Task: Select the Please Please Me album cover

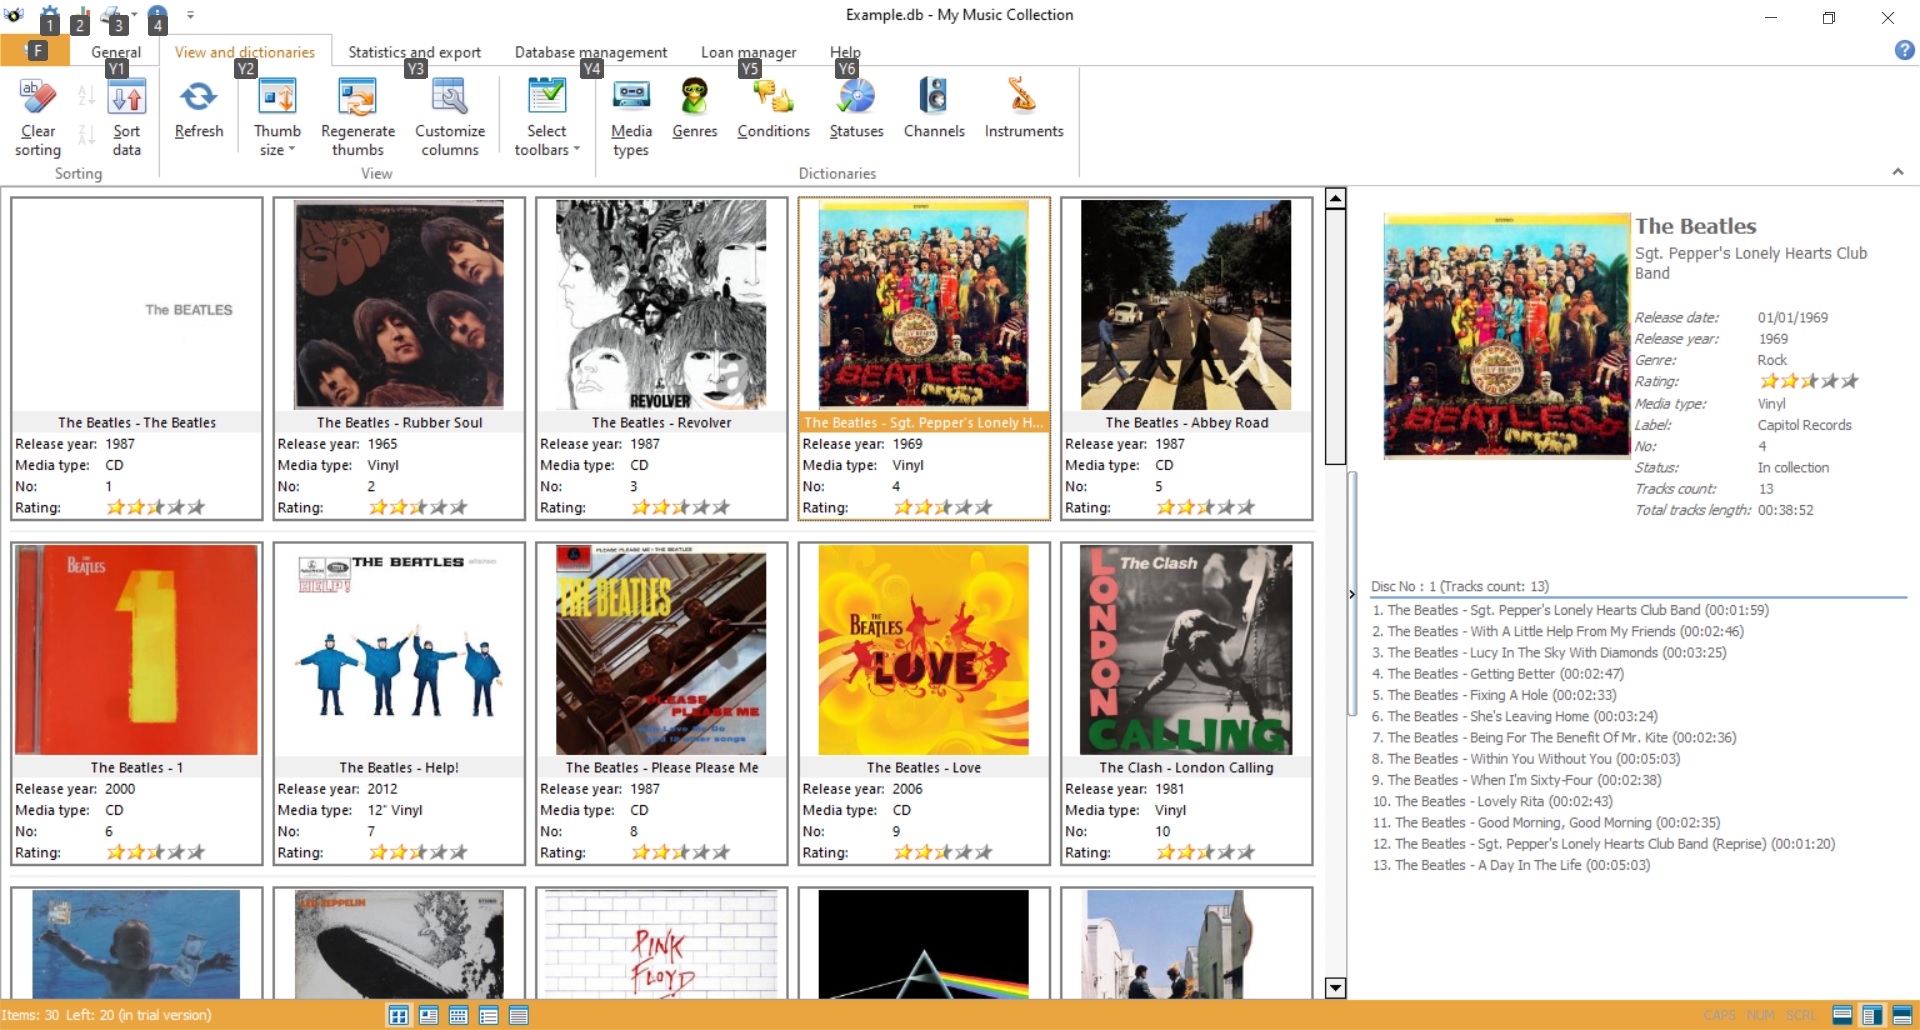Action: 661,649
